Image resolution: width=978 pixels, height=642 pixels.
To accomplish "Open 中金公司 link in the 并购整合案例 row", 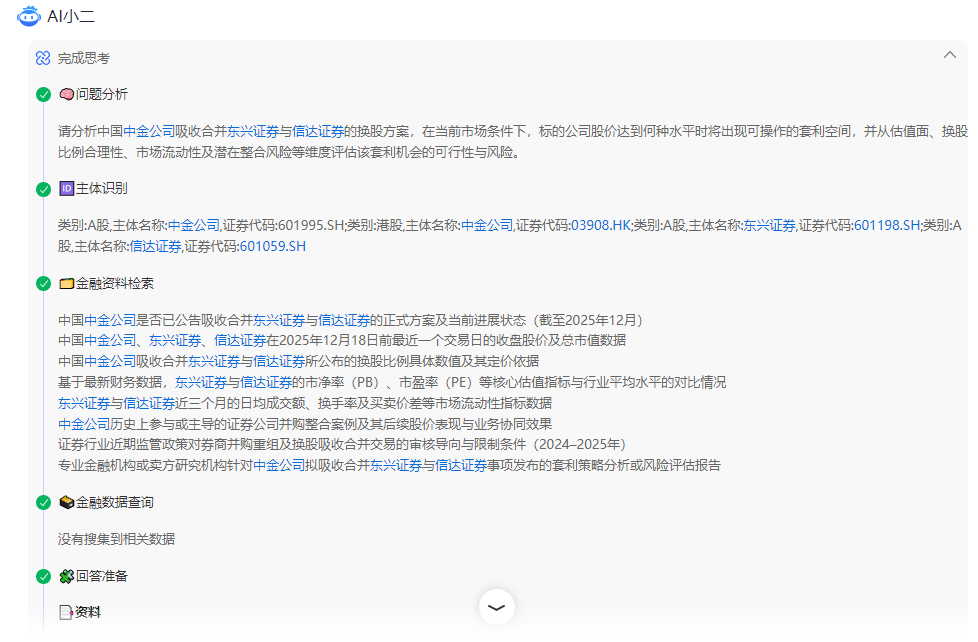I will click(84, 424).
